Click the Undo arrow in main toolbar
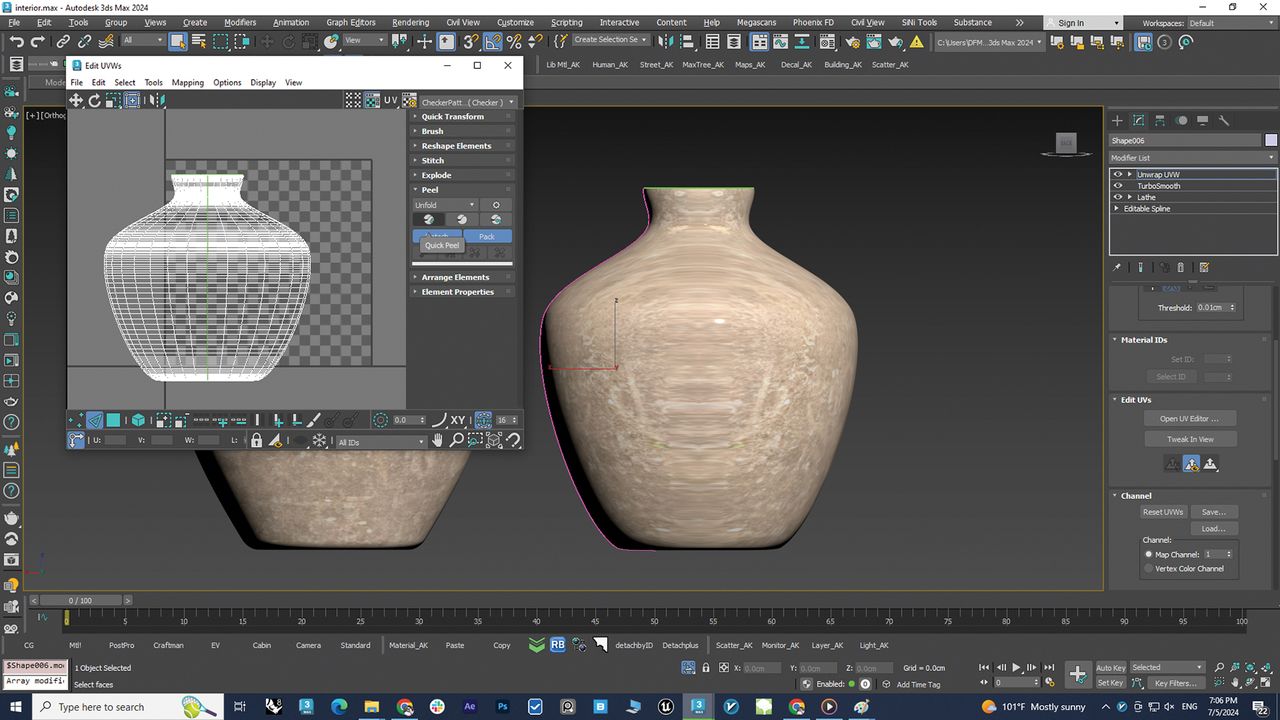Screen dimensions: 1280x720 point(16,41)
